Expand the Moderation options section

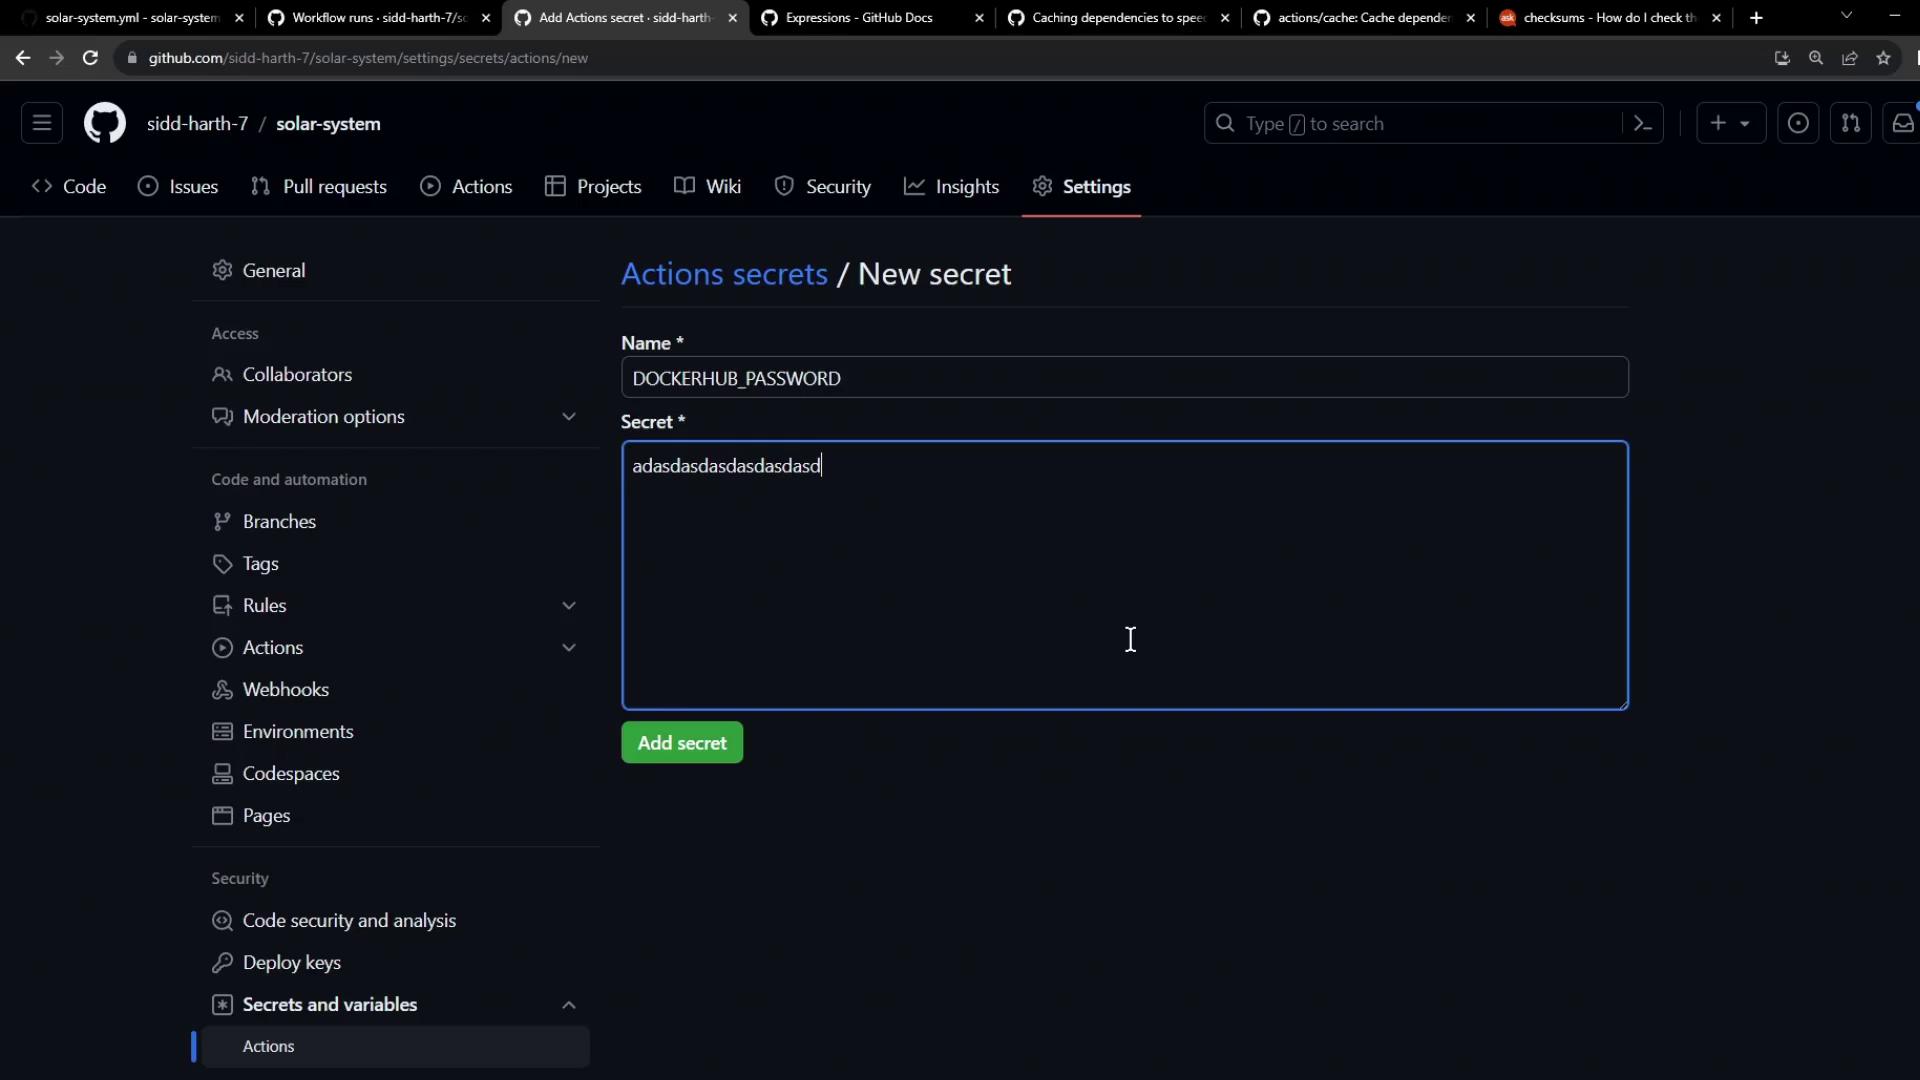tap(568, 417)
